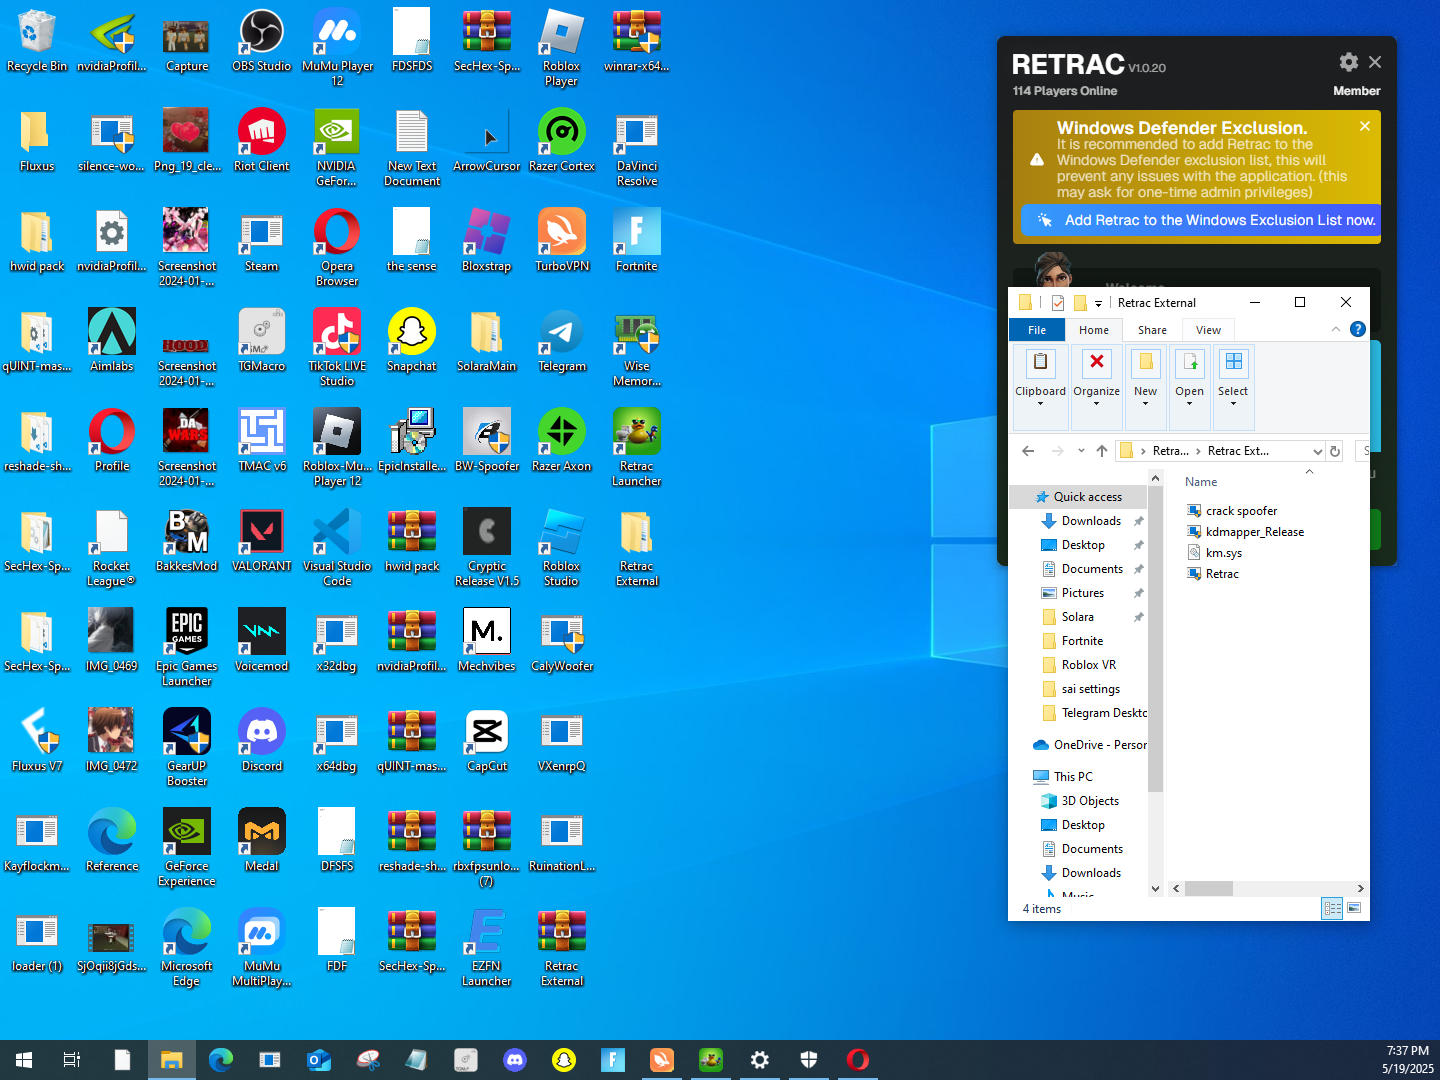Screen dimensions: 1440x1080
Task: Select the Retrac file in Explorer list
Action: click(x=1222, y=574)
